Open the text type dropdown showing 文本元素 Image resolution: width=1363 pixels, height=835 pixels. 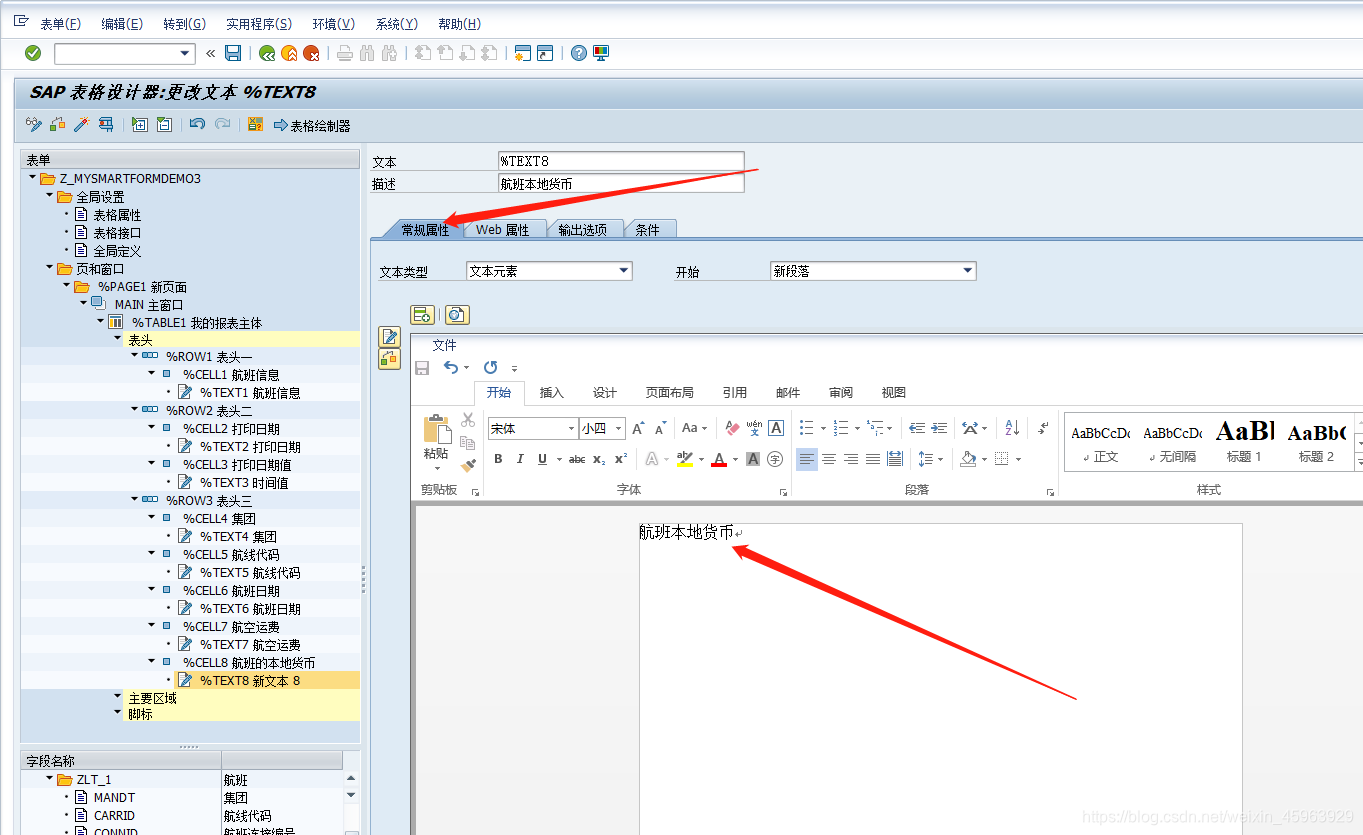click(x=624, y=270)
